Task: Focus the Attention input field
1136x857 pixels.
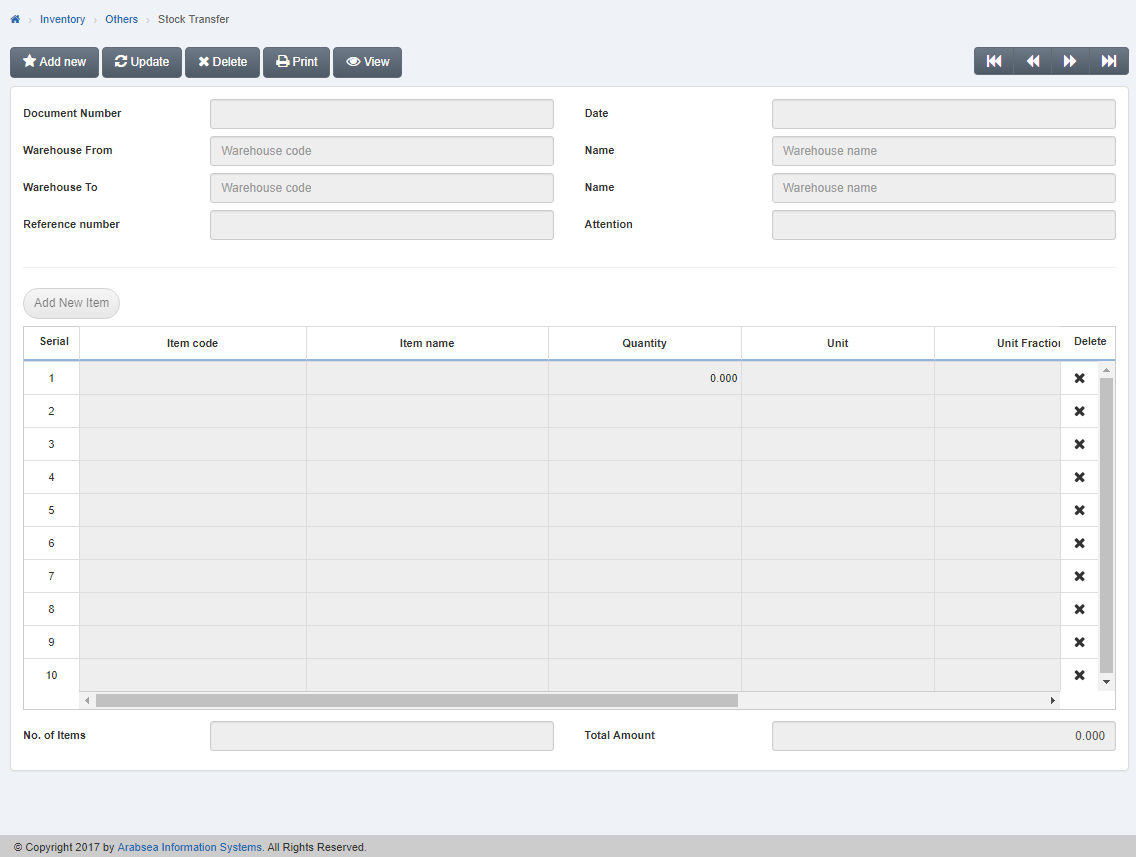Action: click(x=943, y=224)
